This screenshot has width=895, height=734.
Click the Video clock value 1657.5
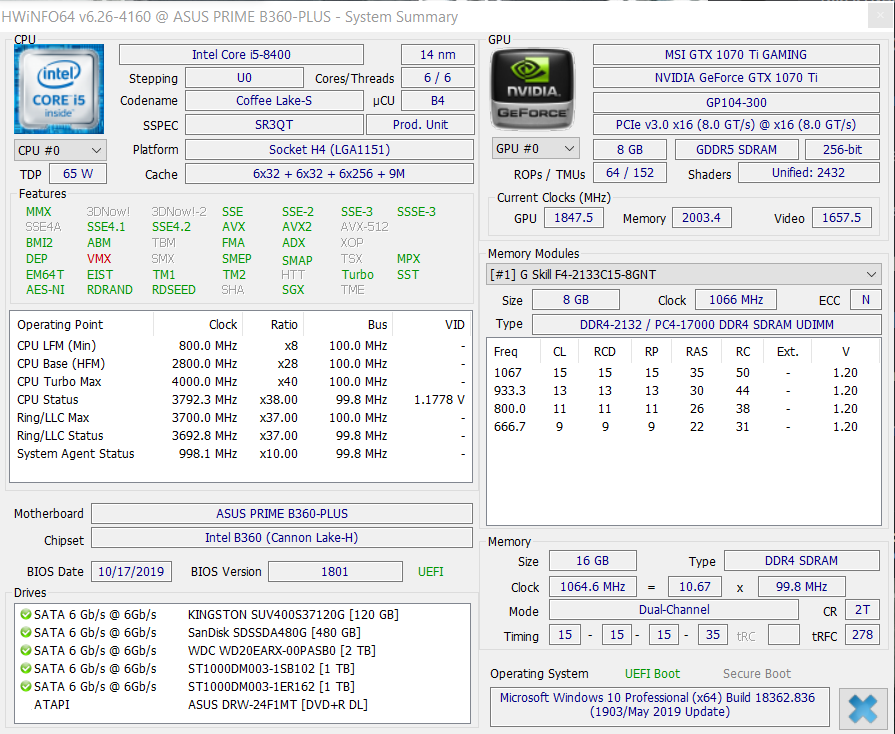coord(842,218)
